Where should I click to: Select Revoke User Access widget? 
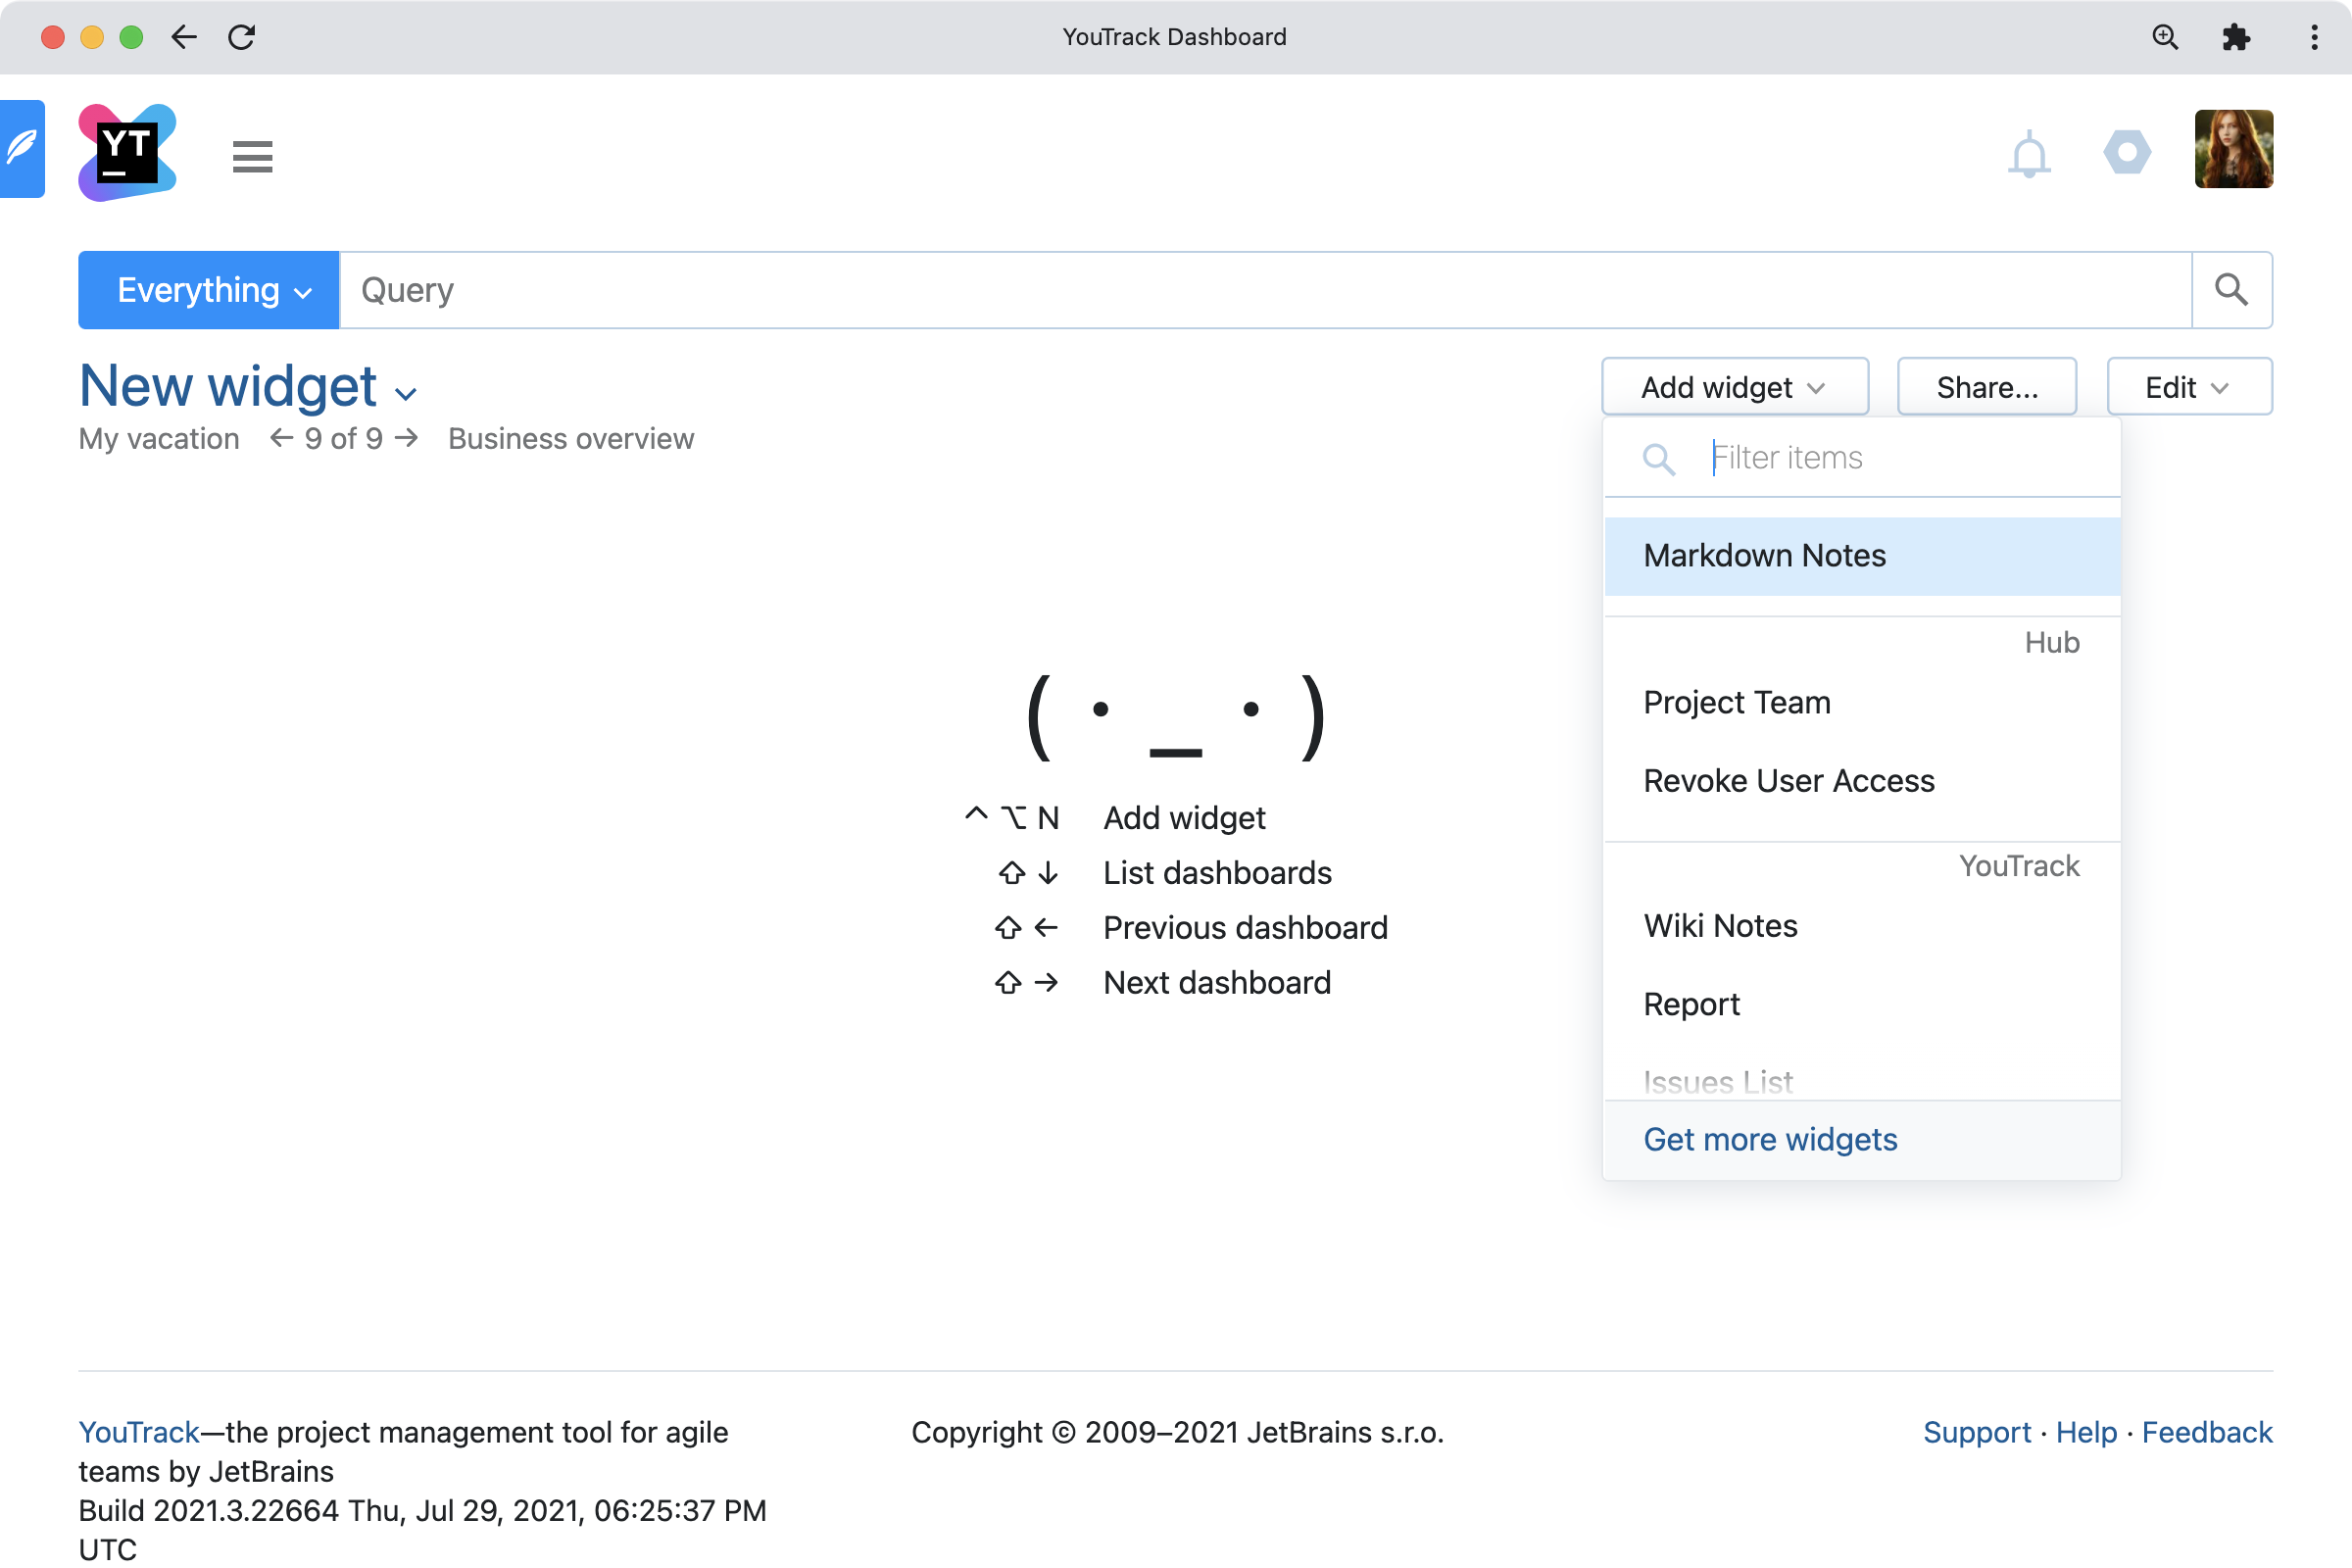(x=1862, y=781)
